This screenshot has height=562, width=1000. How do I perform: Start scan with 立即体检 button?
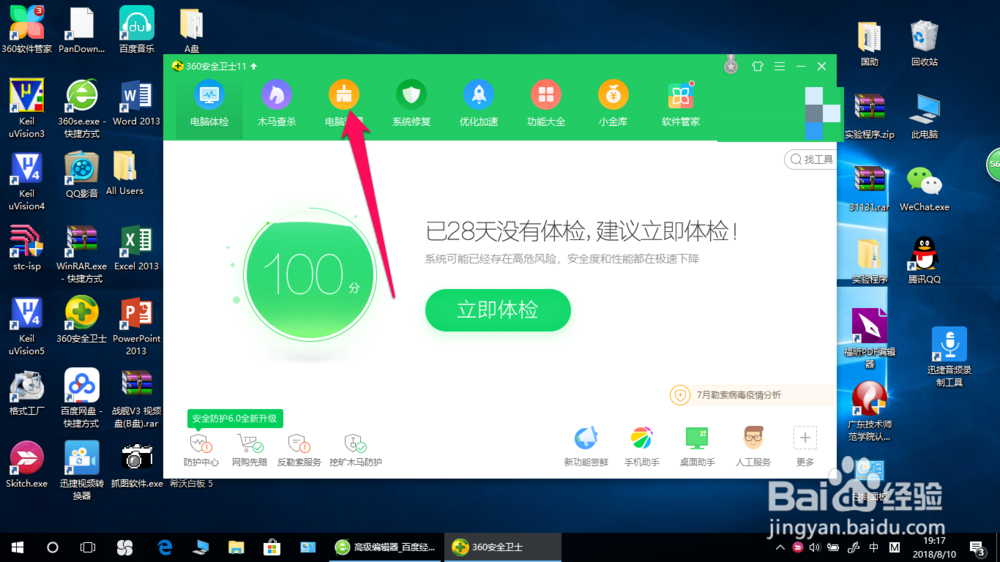497,310
